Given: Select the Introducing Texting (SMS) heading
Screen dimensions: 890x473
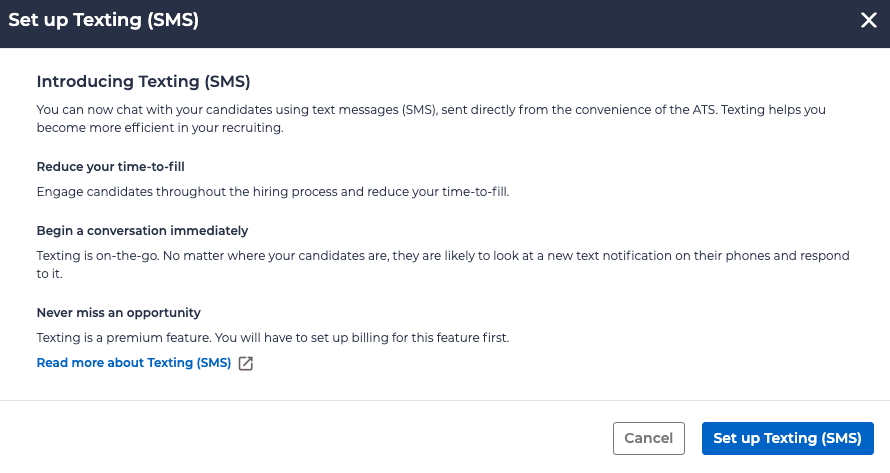Looking at the screenshot, I should pos(143,81).
